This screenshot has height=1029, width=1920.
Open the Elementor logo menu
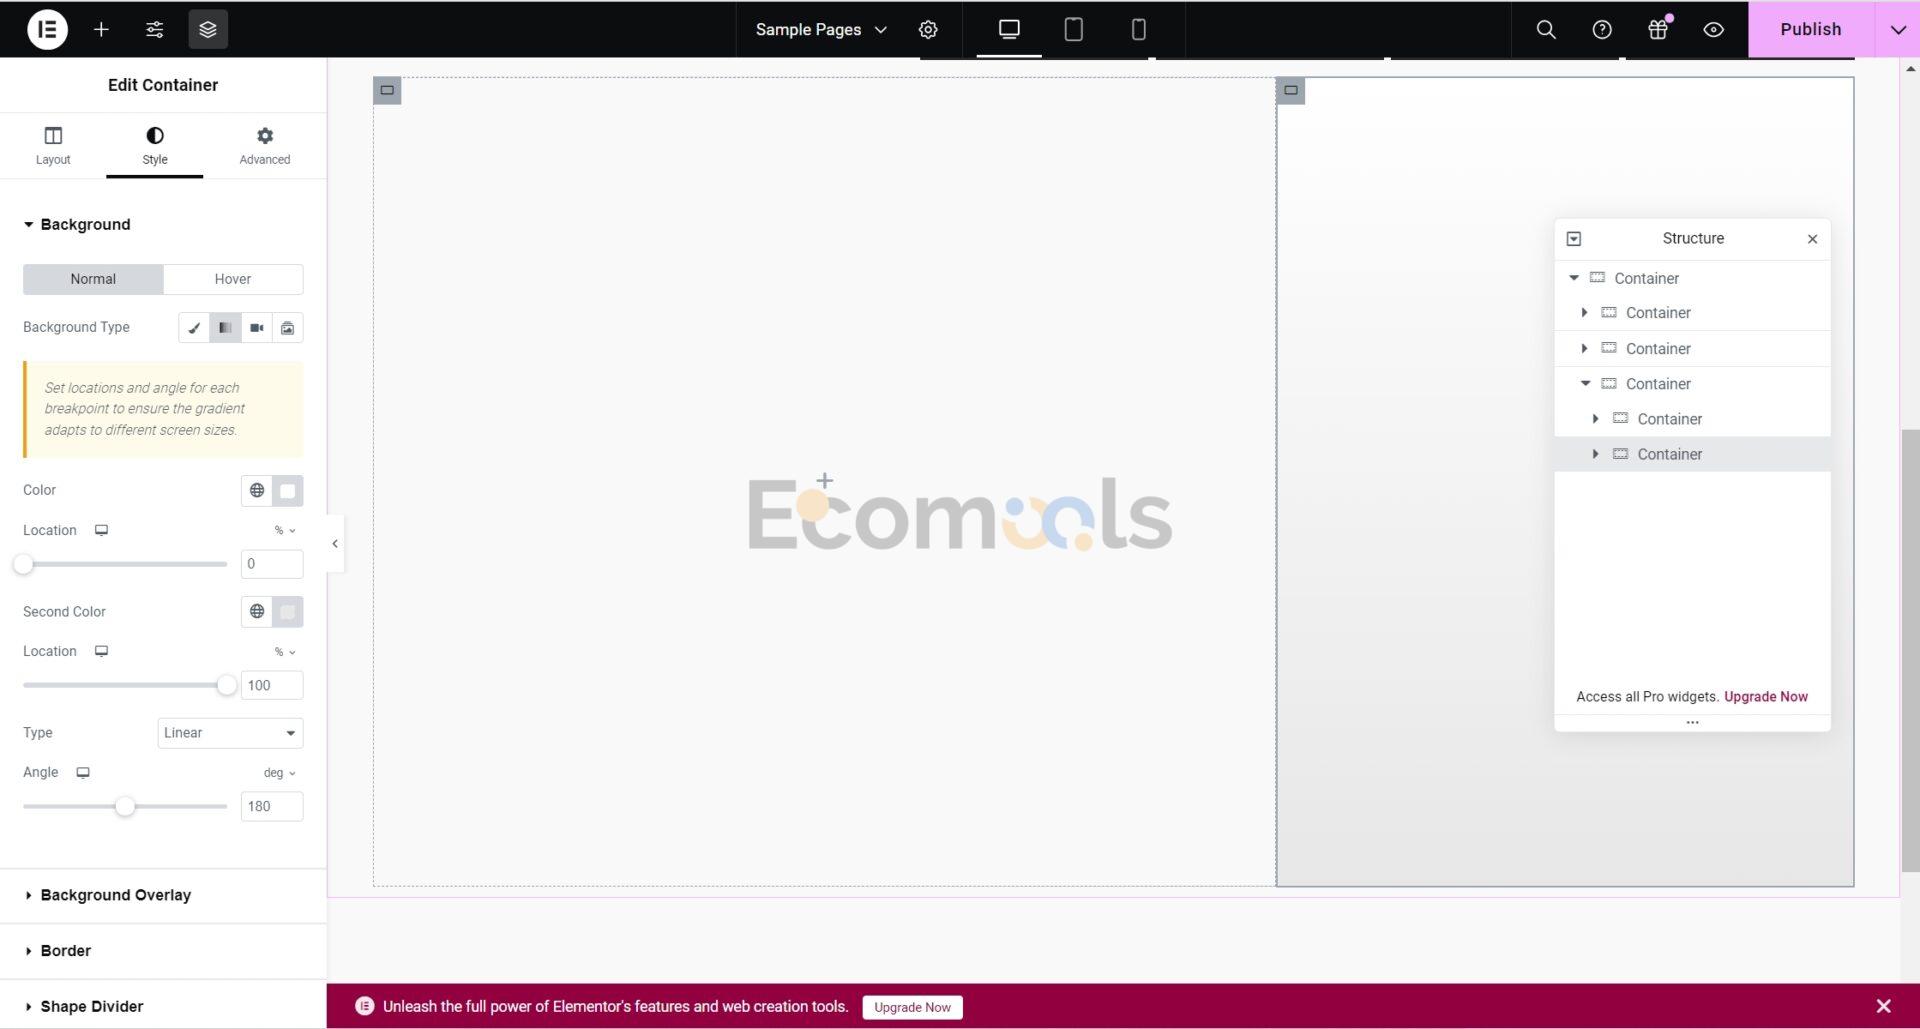pyautogui.click(x=47, y=29)
